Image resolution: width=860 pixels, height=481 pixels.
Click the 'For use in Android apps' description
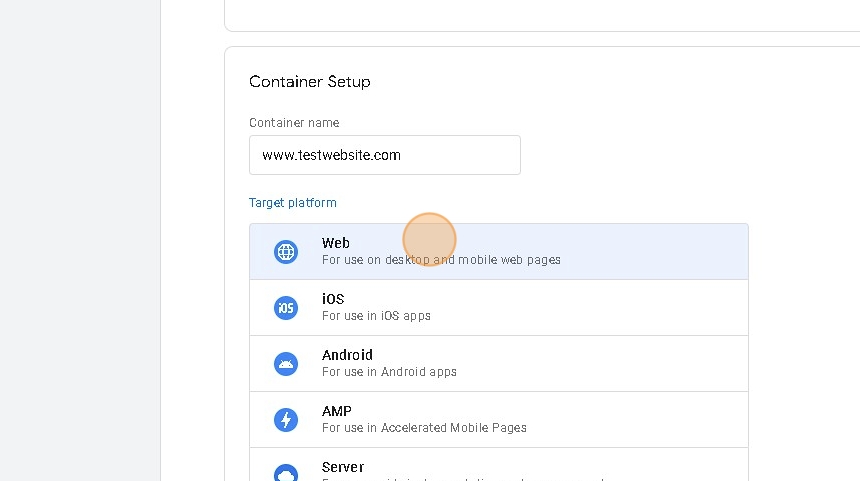pyautogui.click(x=389, y=372)
